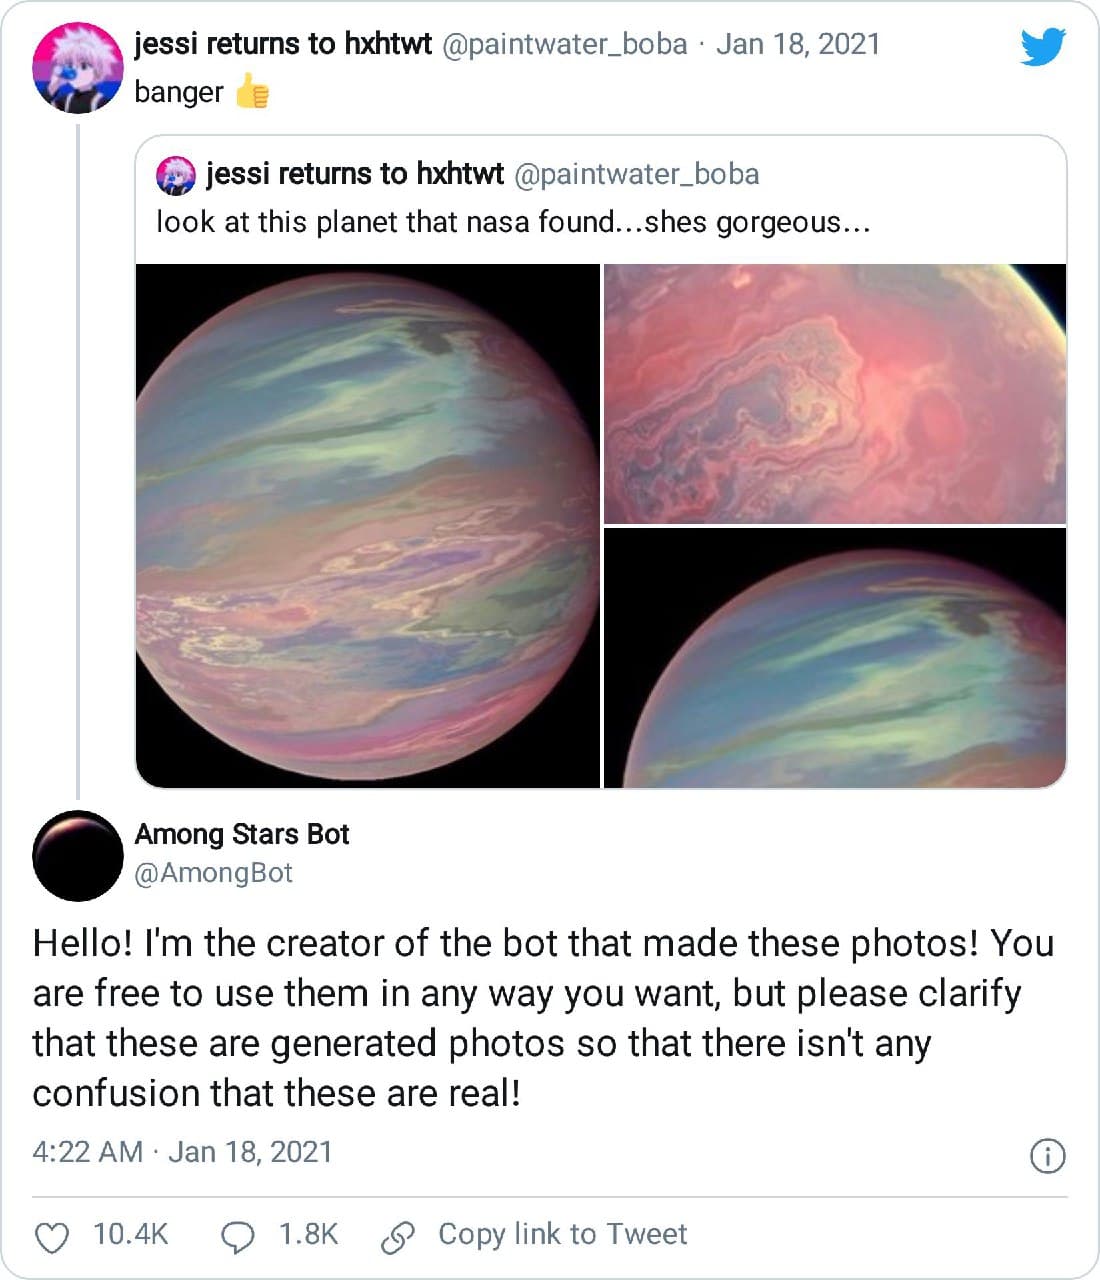1100x1280 pixels.
Task: Open Among Stars Bot display name
Action: (242, 834)
